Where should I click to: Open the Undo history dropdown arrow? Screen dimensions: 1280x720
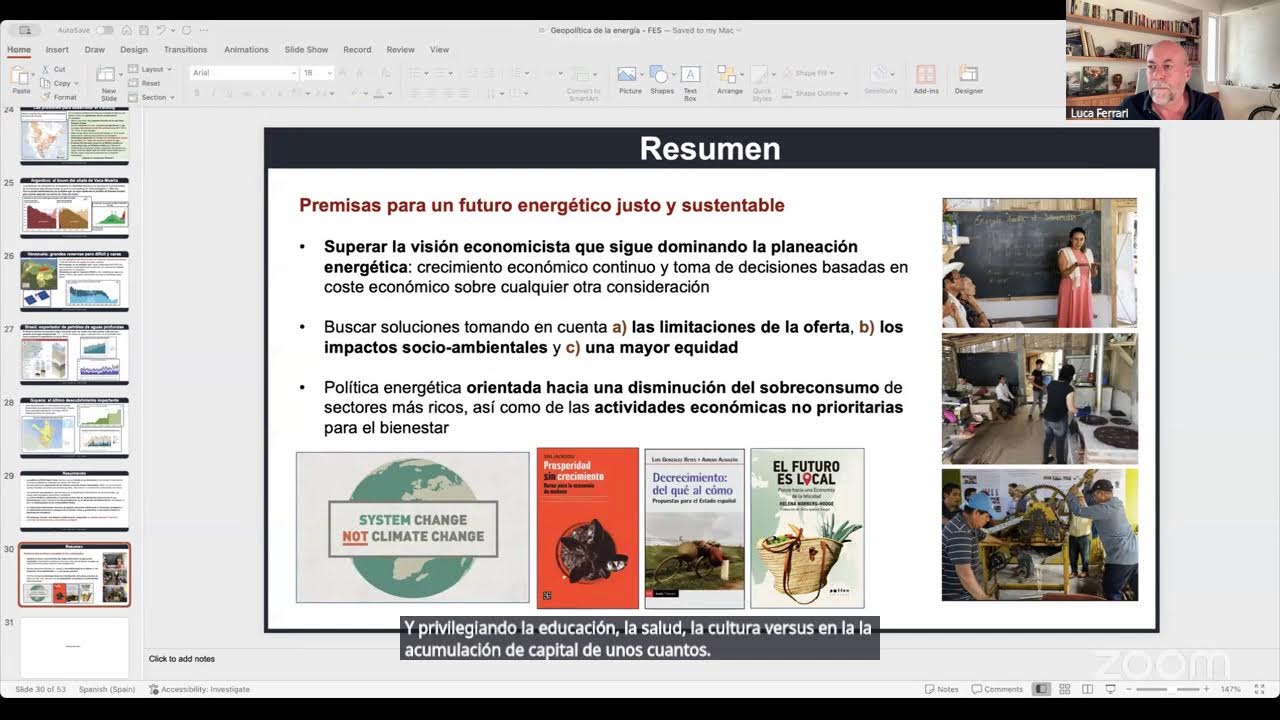[x=171, y=30]
